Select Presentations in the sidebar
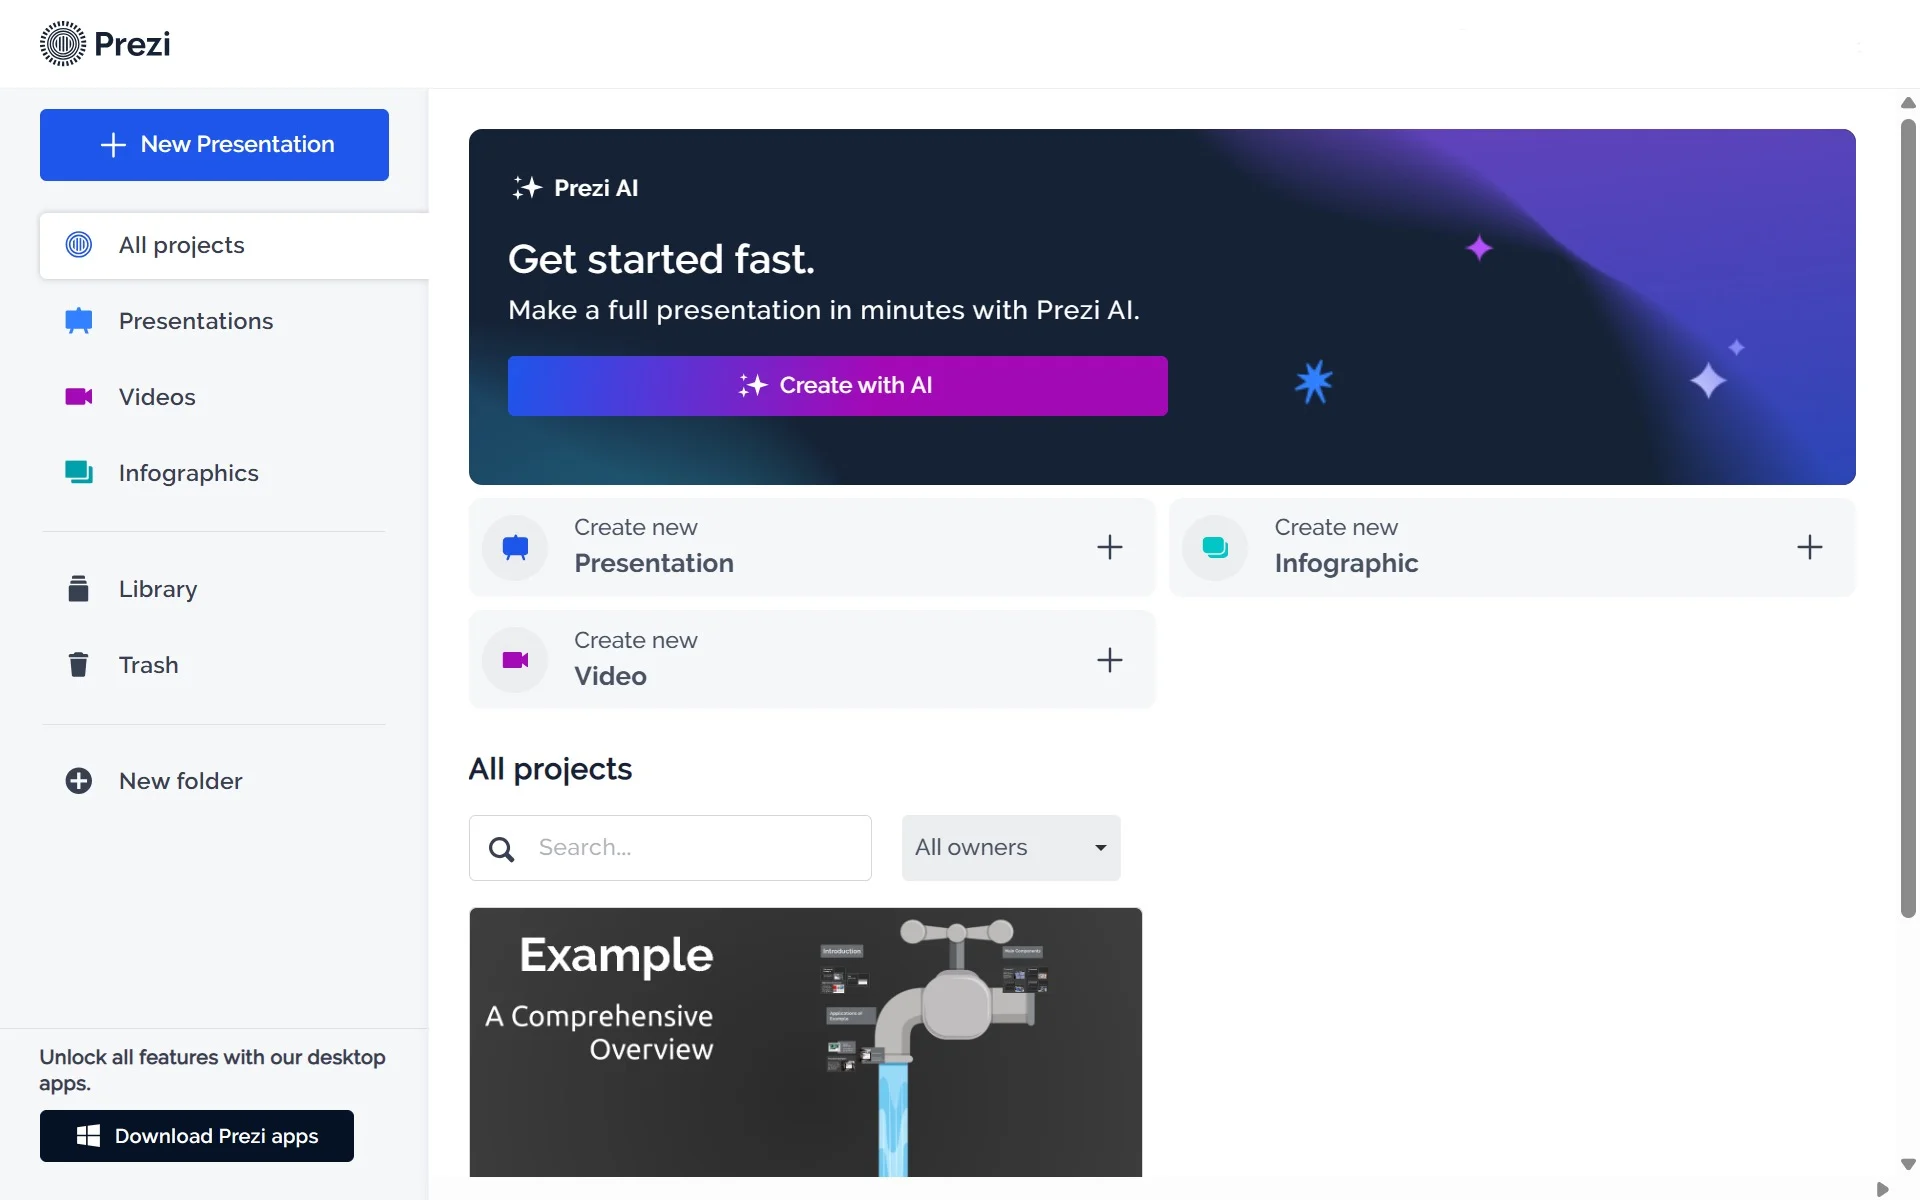Viewport: 1920px width, 1200px height. click(195, 321)
